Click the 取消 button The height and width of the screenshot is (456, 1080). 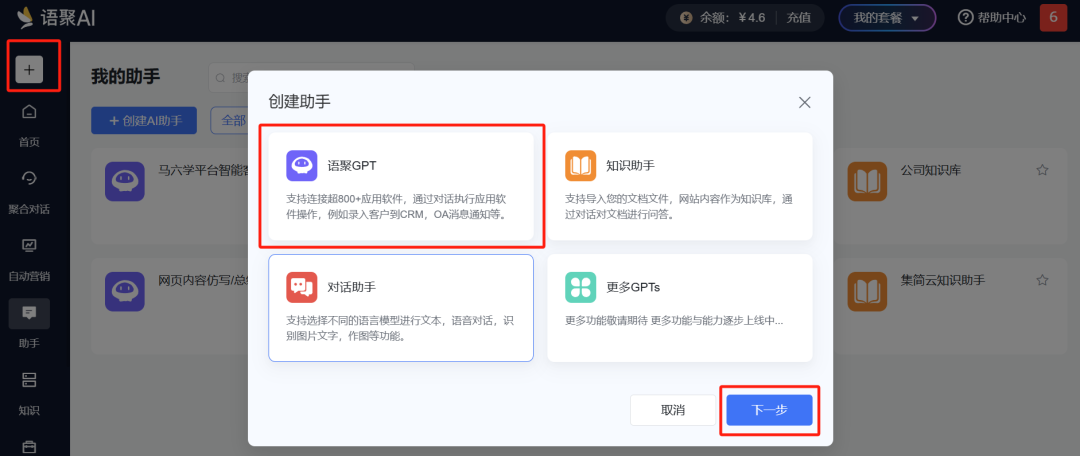point(673,410)
